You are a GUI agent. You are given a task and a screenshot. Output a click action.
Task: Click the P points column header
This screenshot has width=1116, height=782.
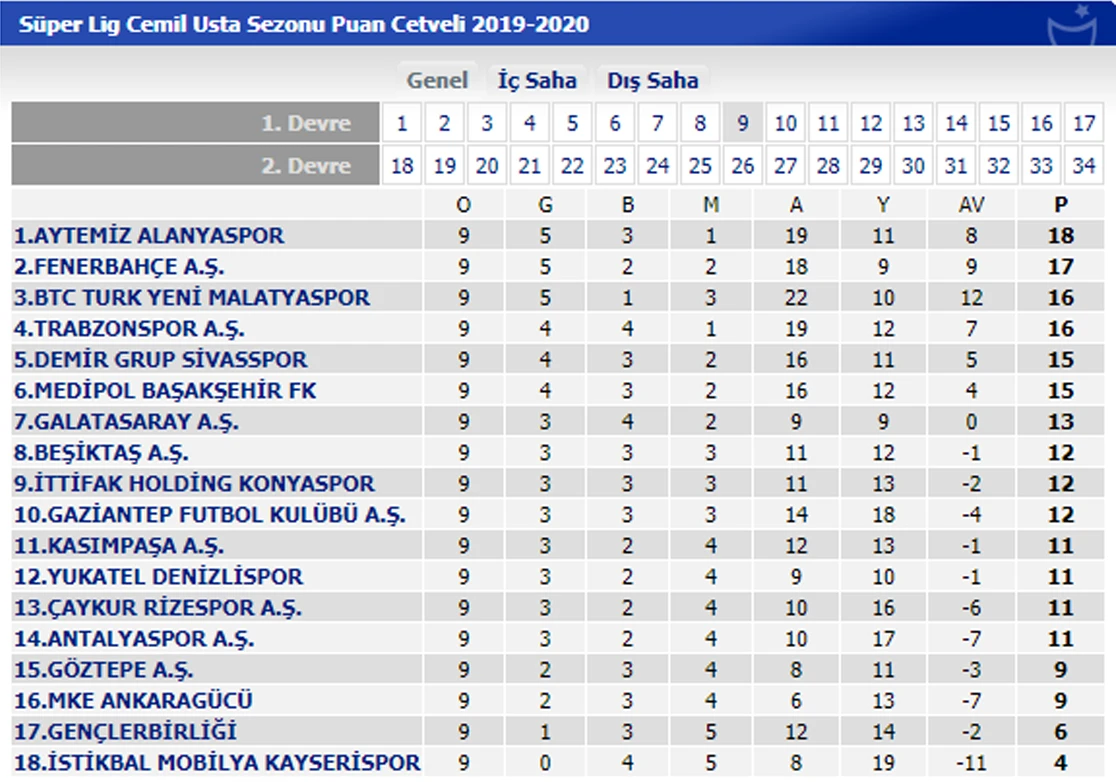pos(1061,205)
